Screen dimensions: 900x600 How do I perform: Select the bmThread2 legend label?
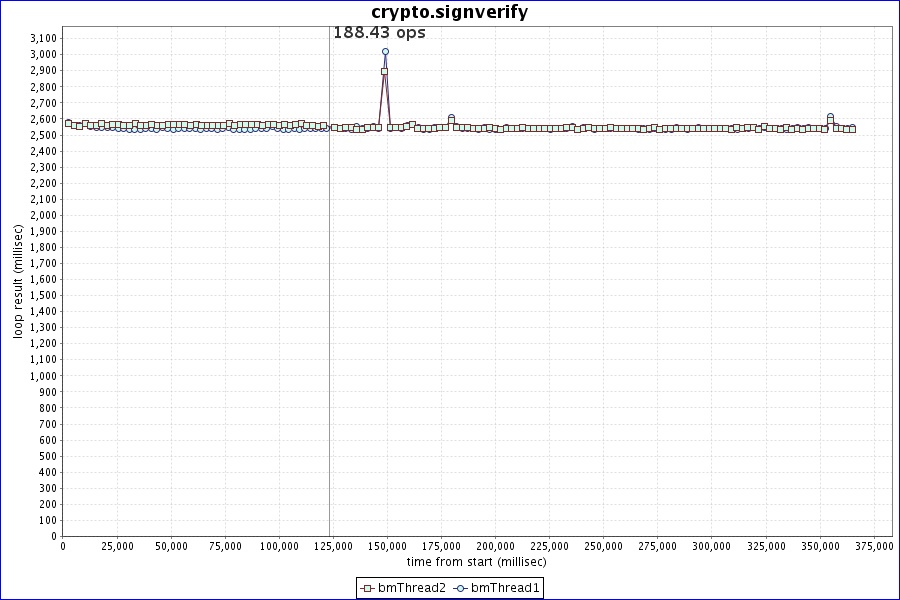(x=412, y=589)
